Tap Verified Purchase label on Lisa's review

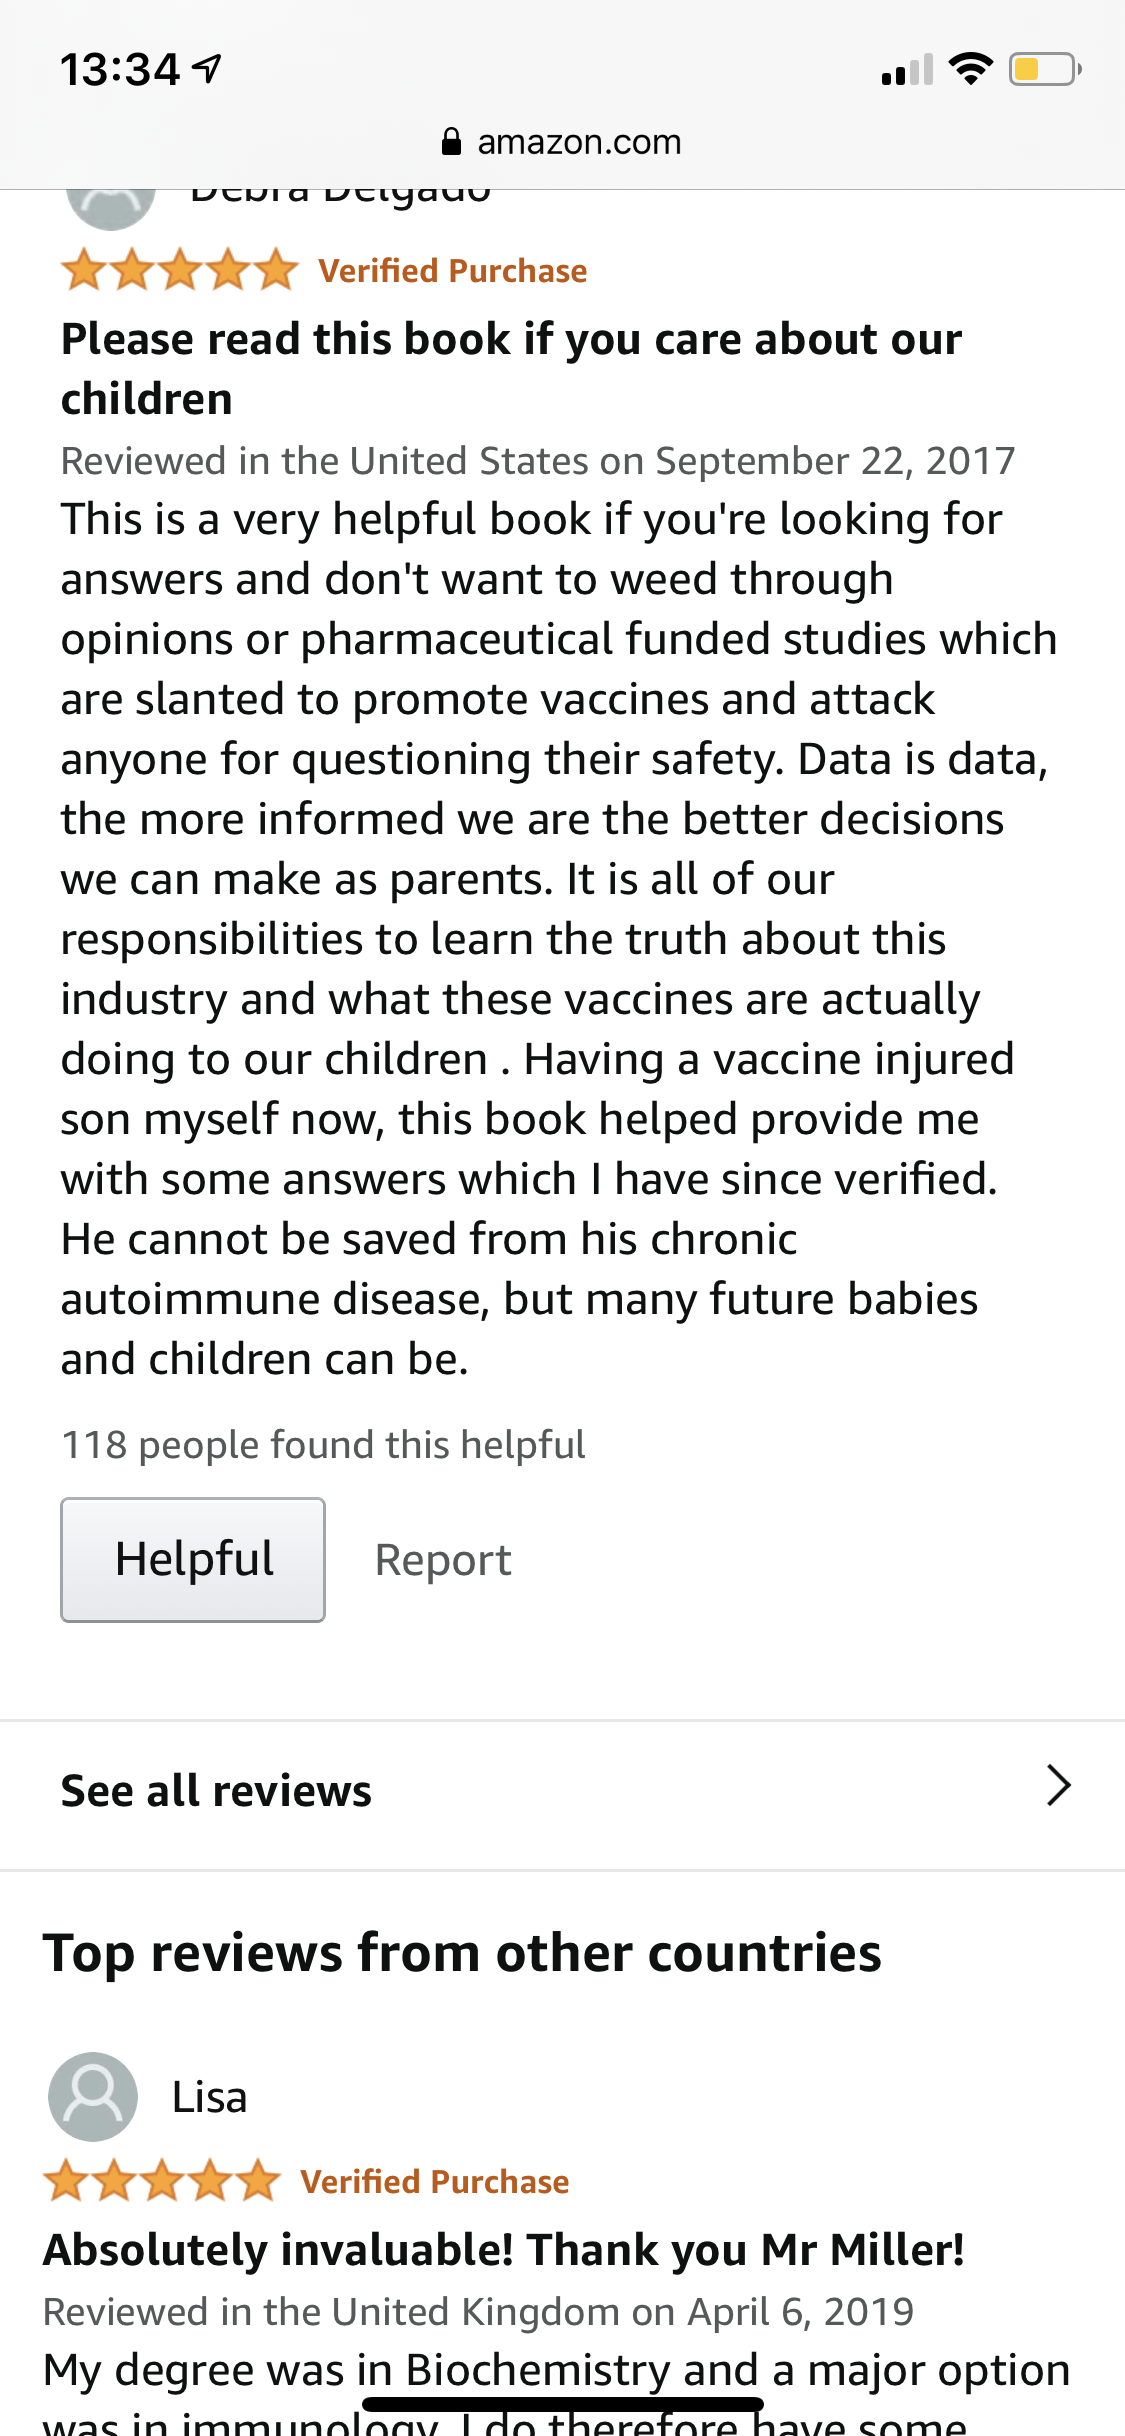(x=435, y=2181)
